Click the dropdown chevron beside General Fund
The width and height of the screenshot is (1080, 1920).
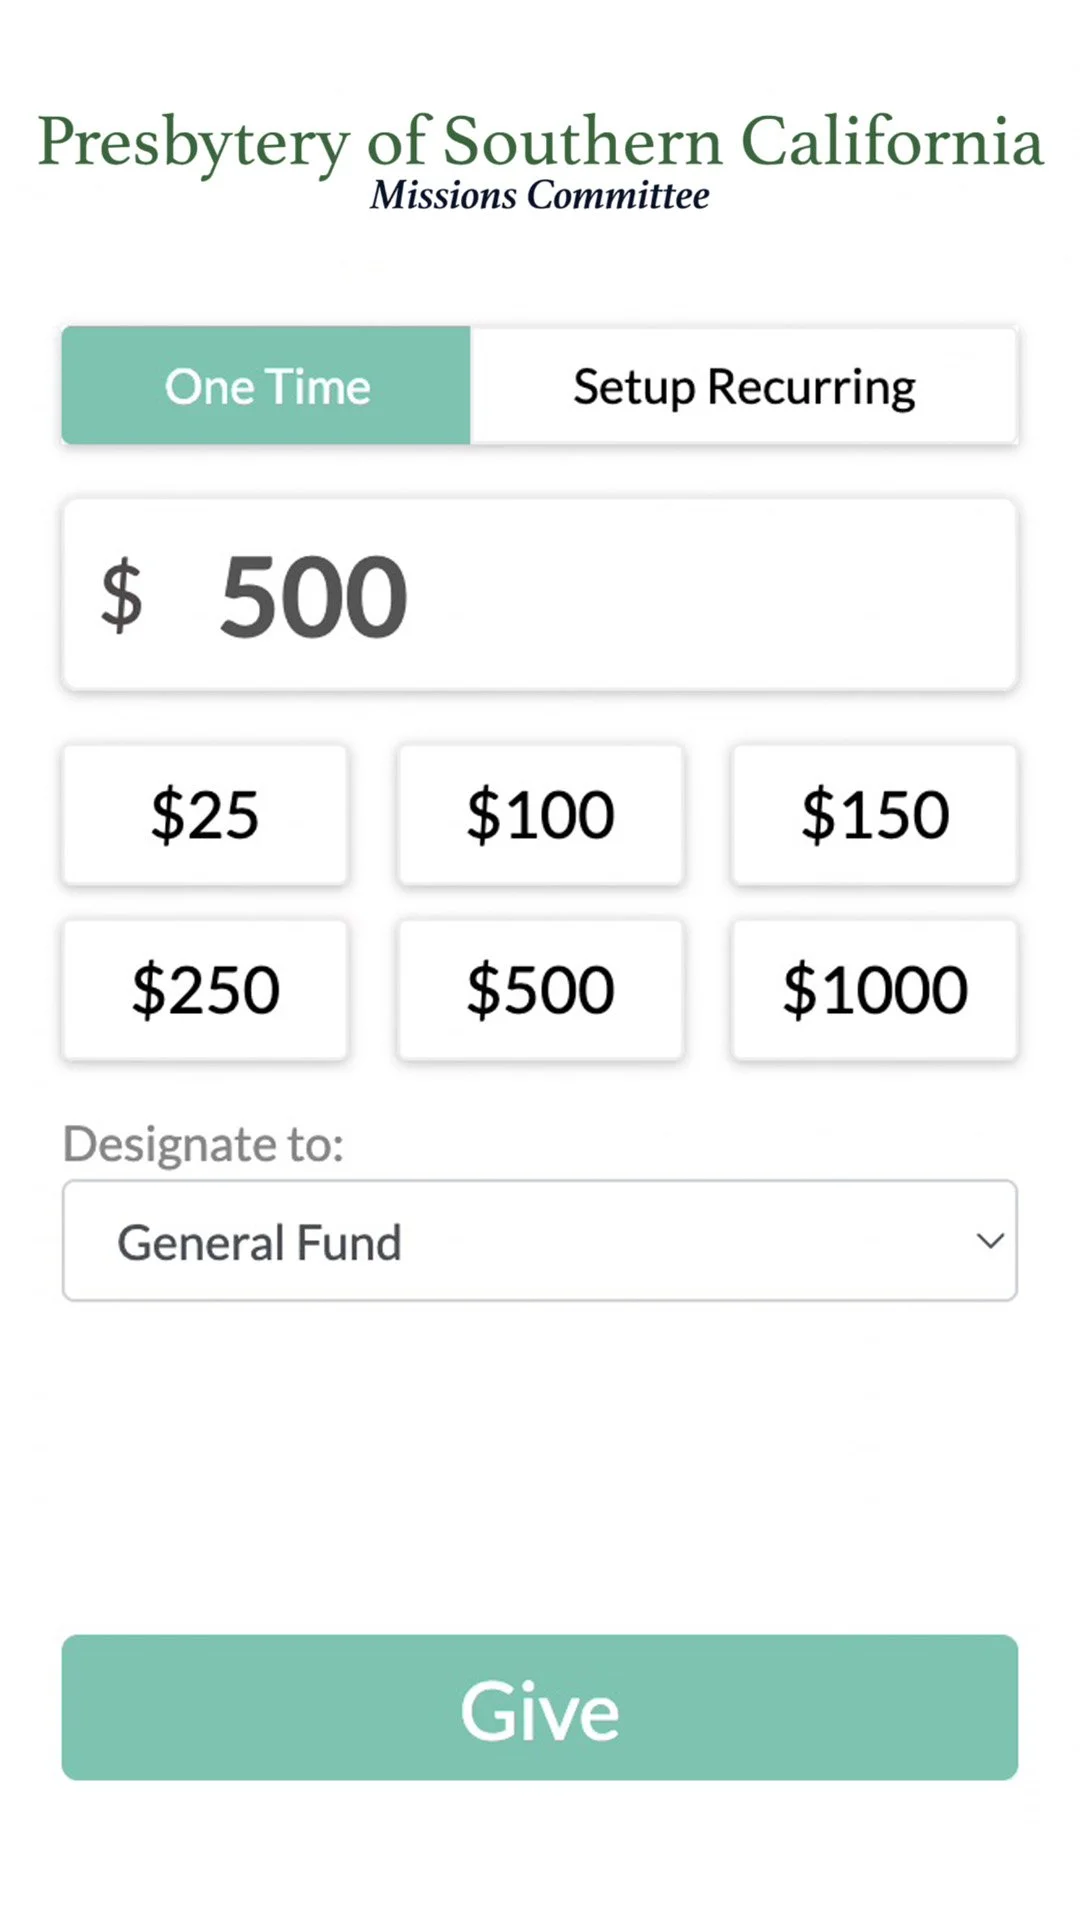pyautogui.click(x=989, y=1241)
